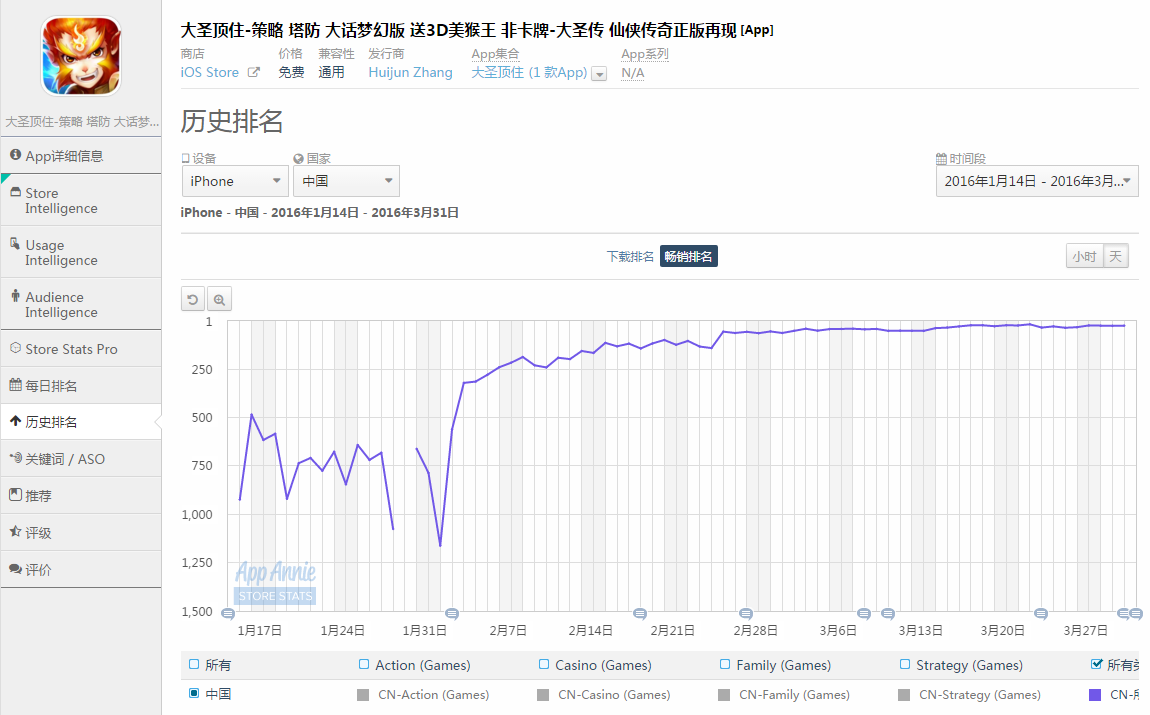Screen dimensions: 1150x715
Task: Click the x-axis date label 3月27日
Action: (1085, 630)
